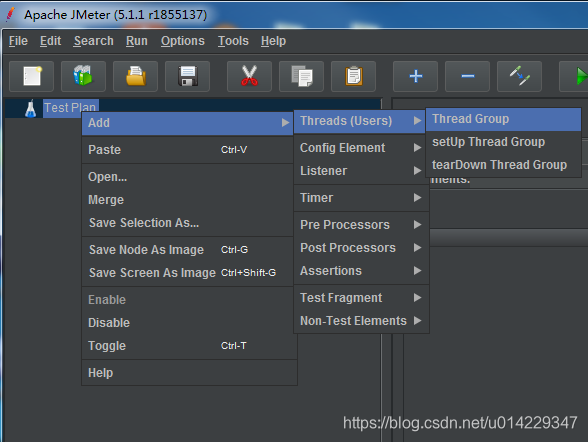Open the Run menu

click(x=137, y=41)
